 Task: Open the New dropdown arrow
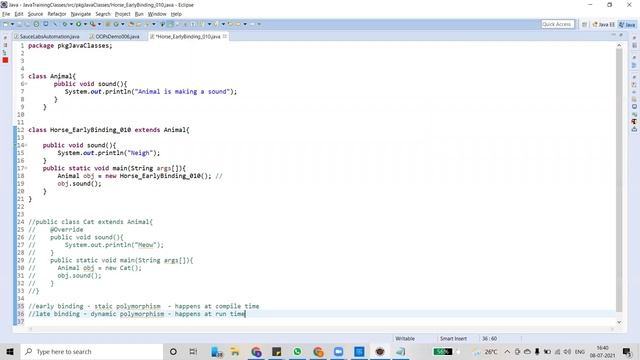click(12, 24)
